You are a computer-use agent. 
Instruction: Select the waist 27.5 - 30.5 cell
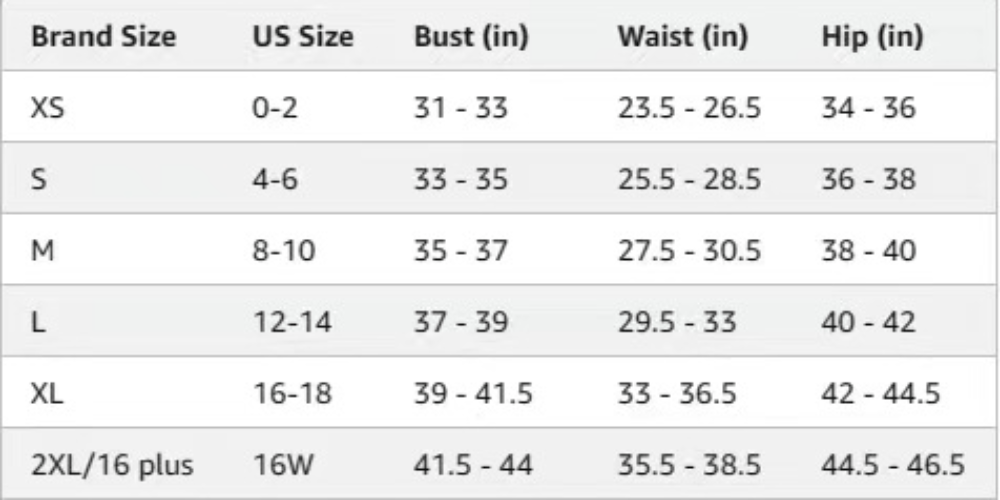[689, 251]
